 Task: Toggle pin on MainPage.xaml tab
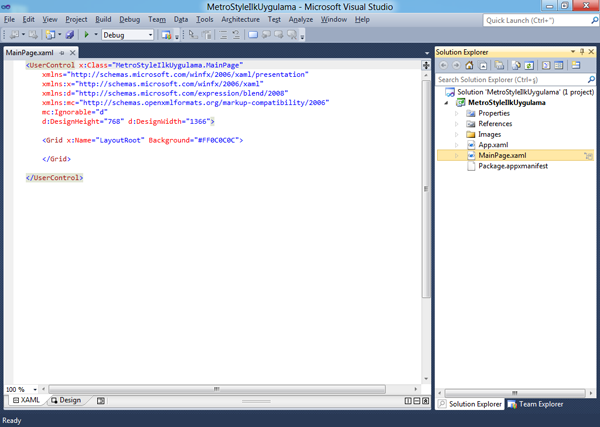pos(62,53)
